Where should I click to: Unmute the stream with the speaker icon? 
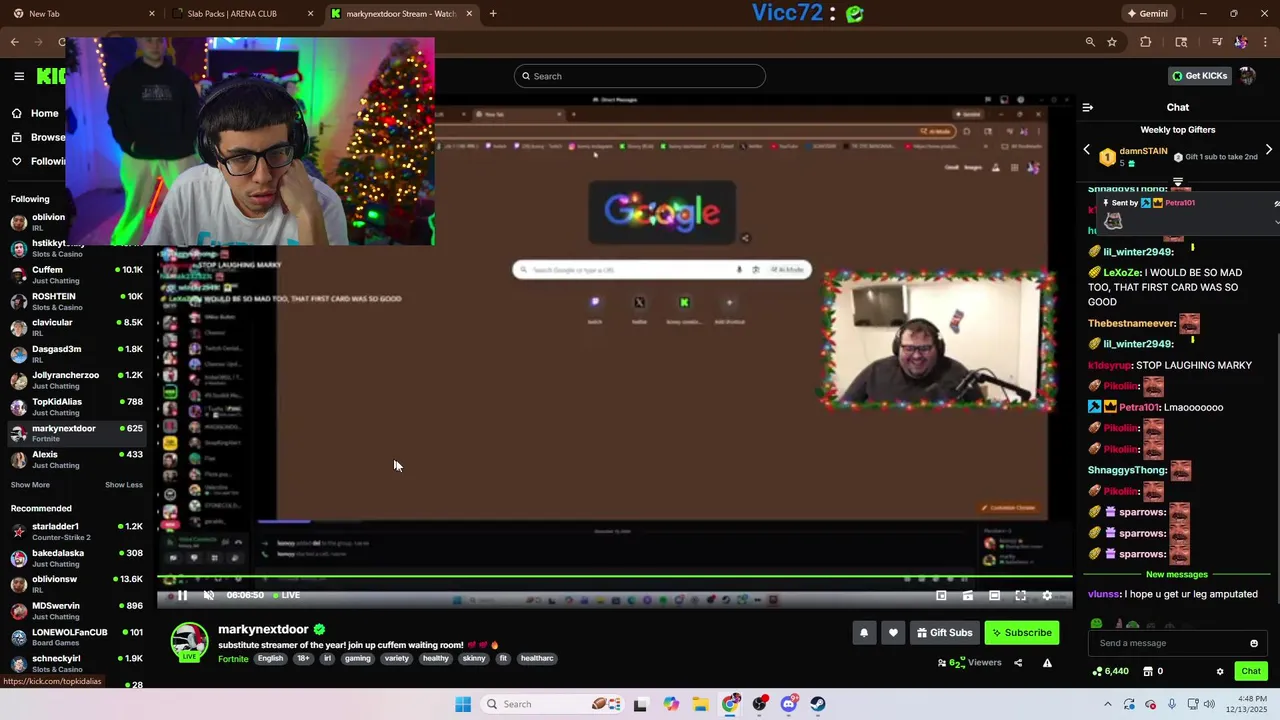click(x=209, y=595)
